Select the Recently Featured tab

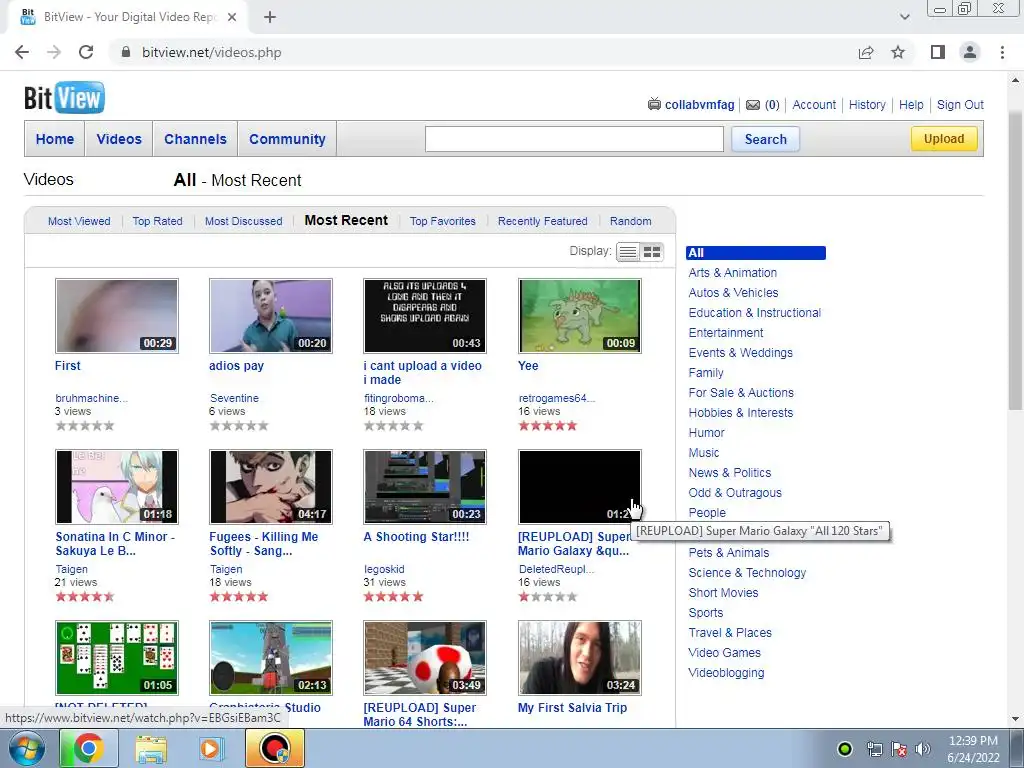point(543,221)
